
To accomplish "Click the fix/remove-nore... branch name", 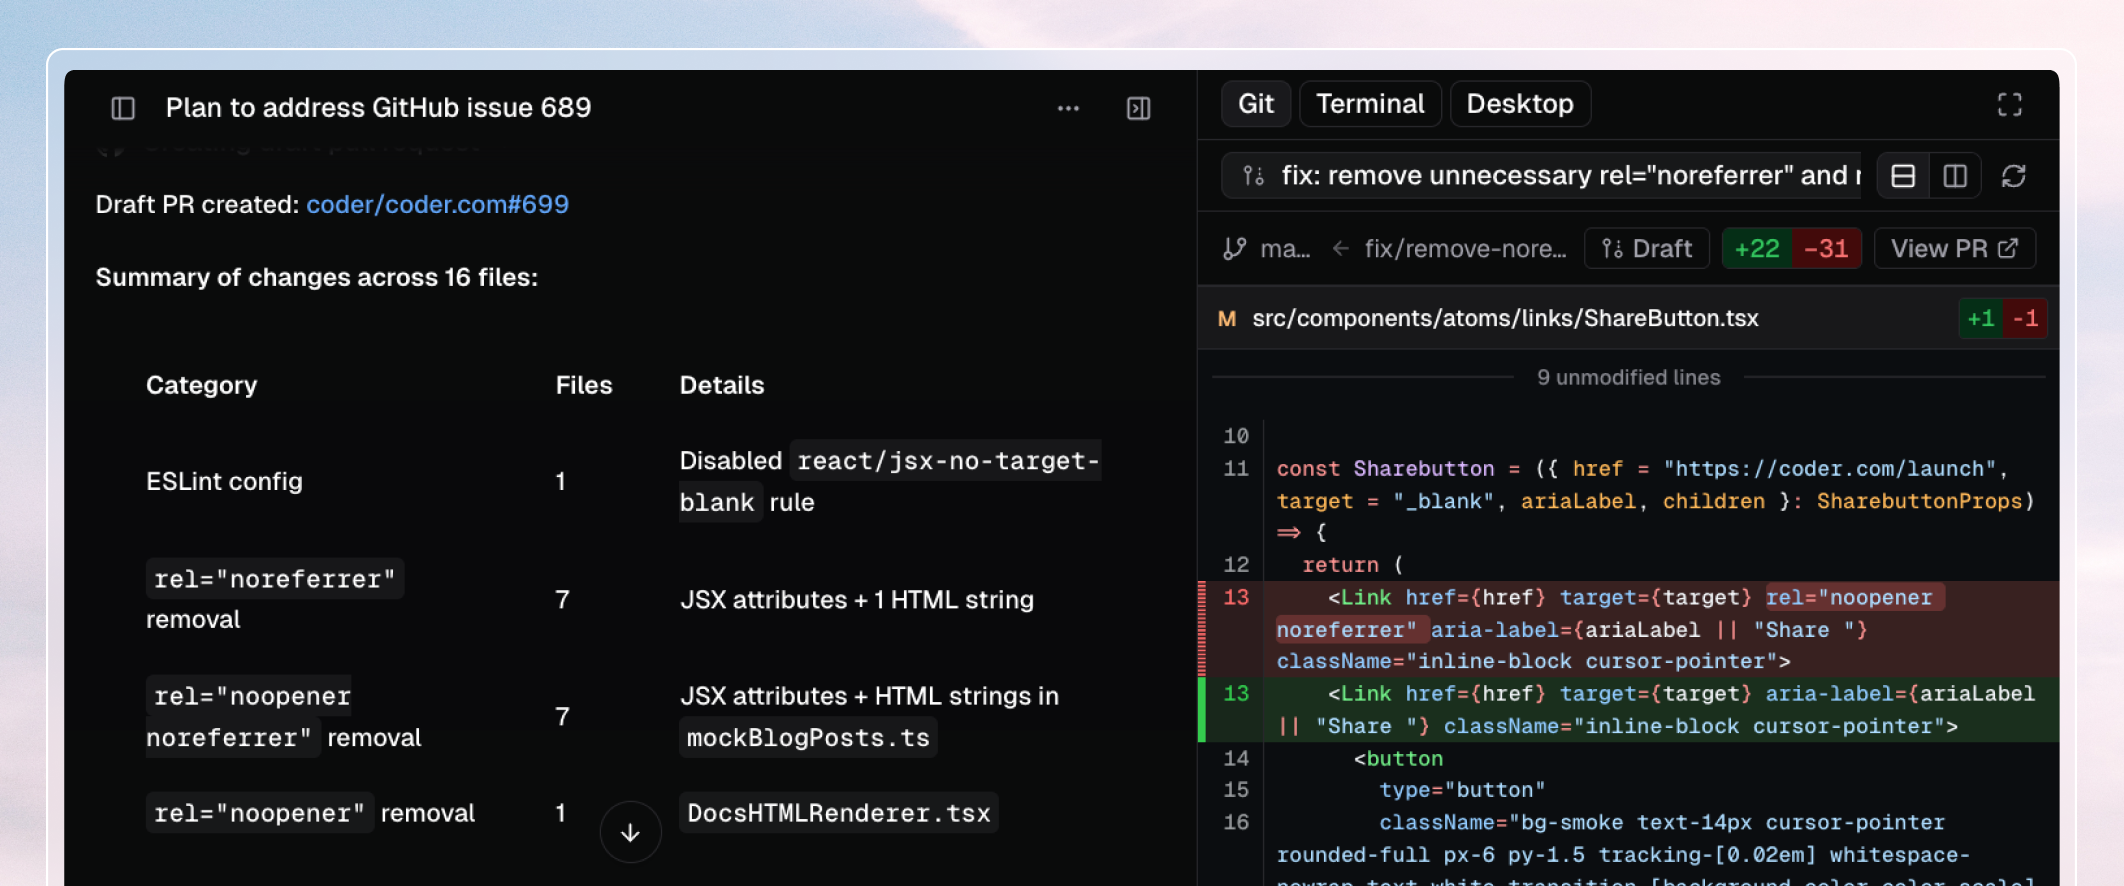I will pos(1465,248).
